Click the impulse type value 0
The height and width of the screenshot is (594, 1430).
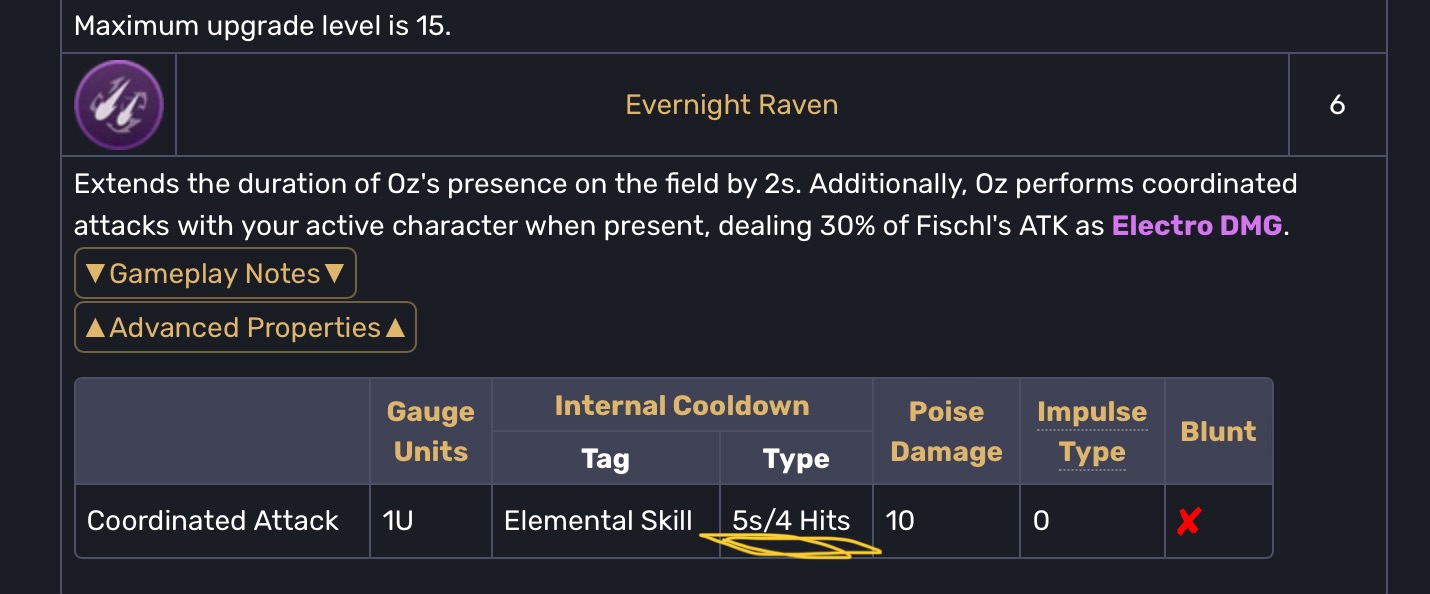click(1041, 521)
